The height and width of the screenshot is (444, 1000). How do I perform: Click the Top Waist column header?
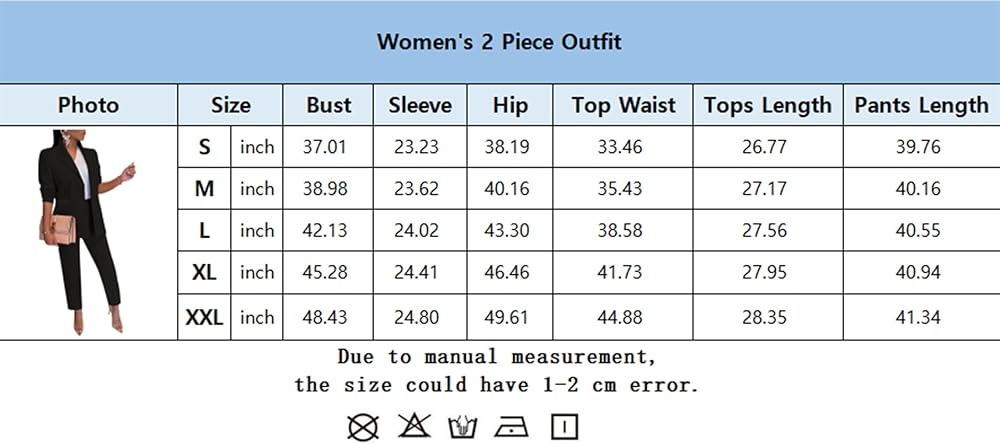pyautogui.click(x=623, y=105)
